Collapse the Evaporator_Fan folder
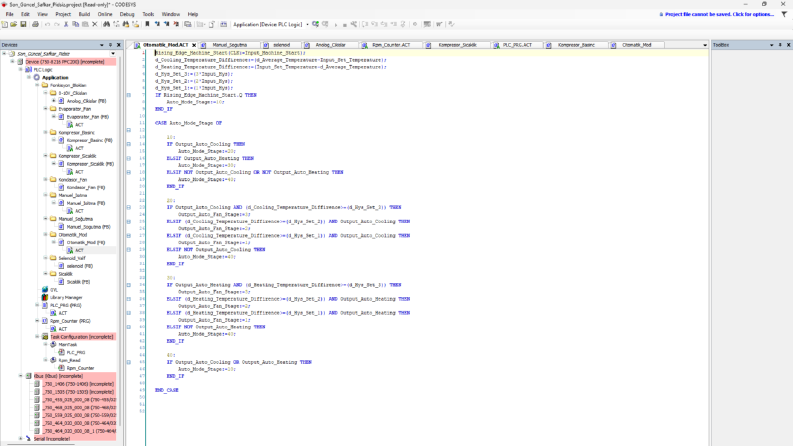Viewport: 793px width, 446px height. click(x=46, y=109)
